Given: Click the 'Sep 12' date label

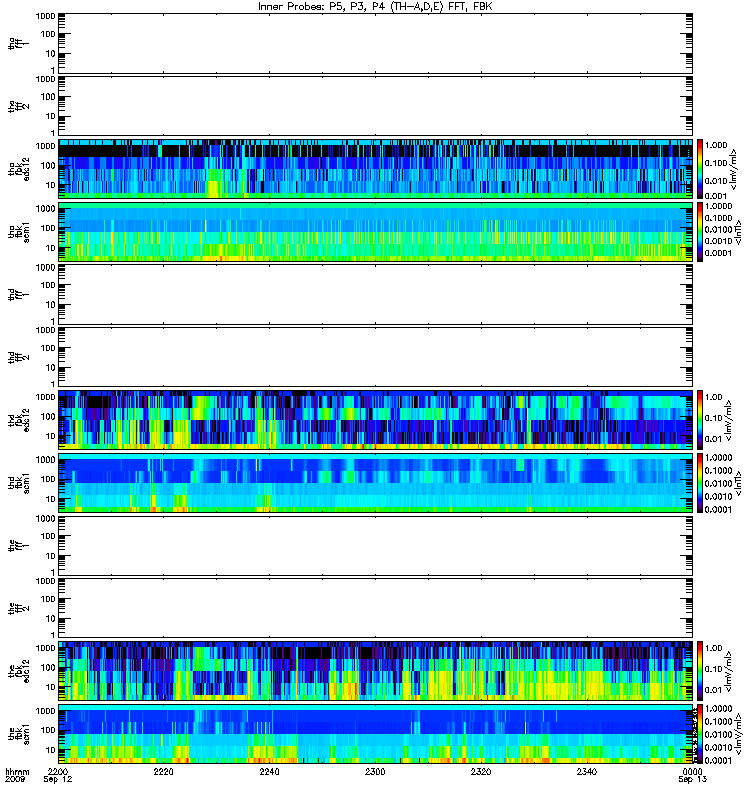Looking at the screenshot, I should coord(58,779).
